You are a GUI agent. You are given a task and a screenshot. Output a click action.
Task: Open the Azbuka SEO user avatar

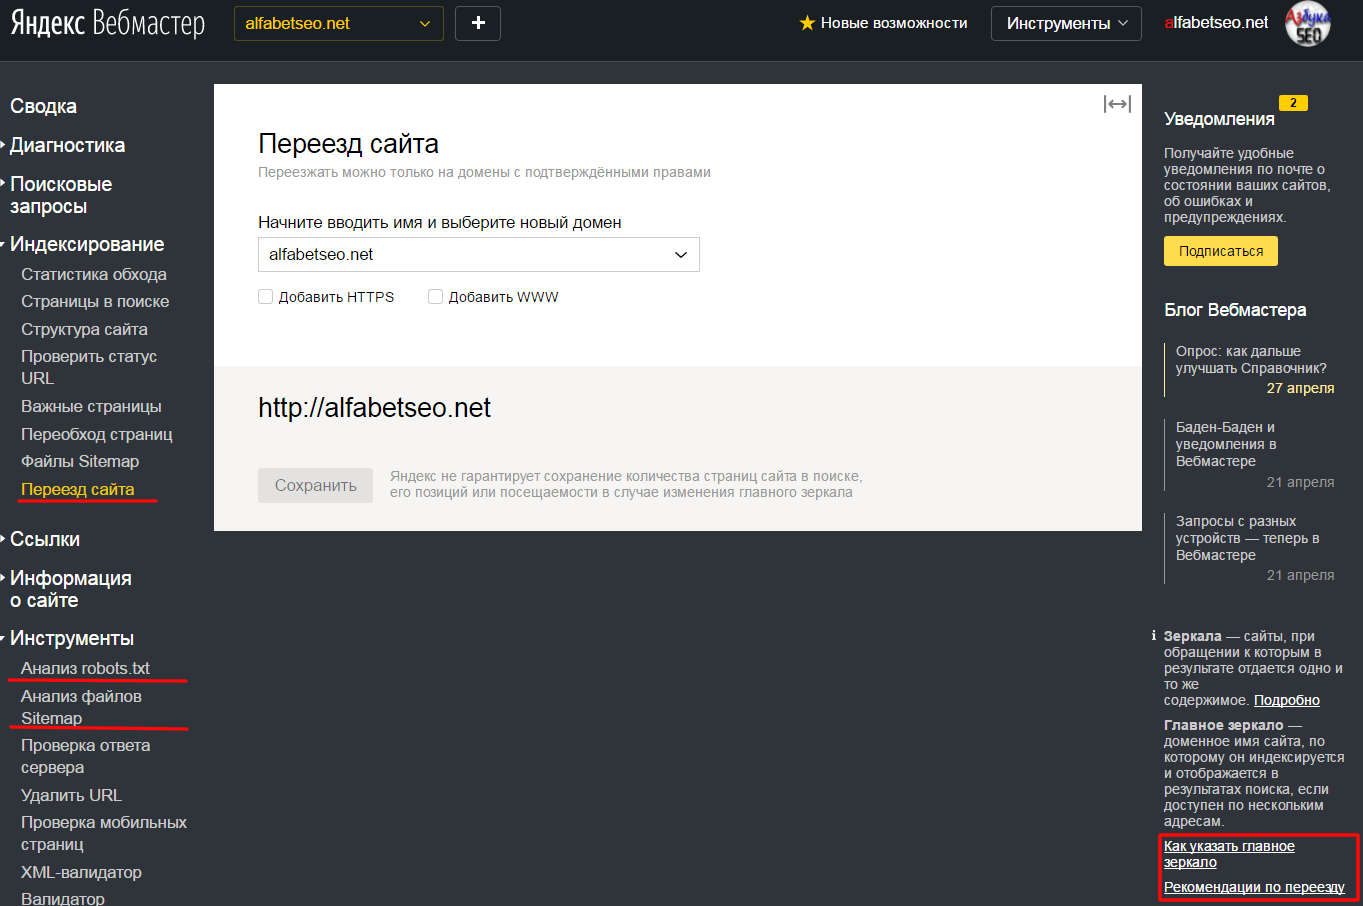pos(1308,24)
